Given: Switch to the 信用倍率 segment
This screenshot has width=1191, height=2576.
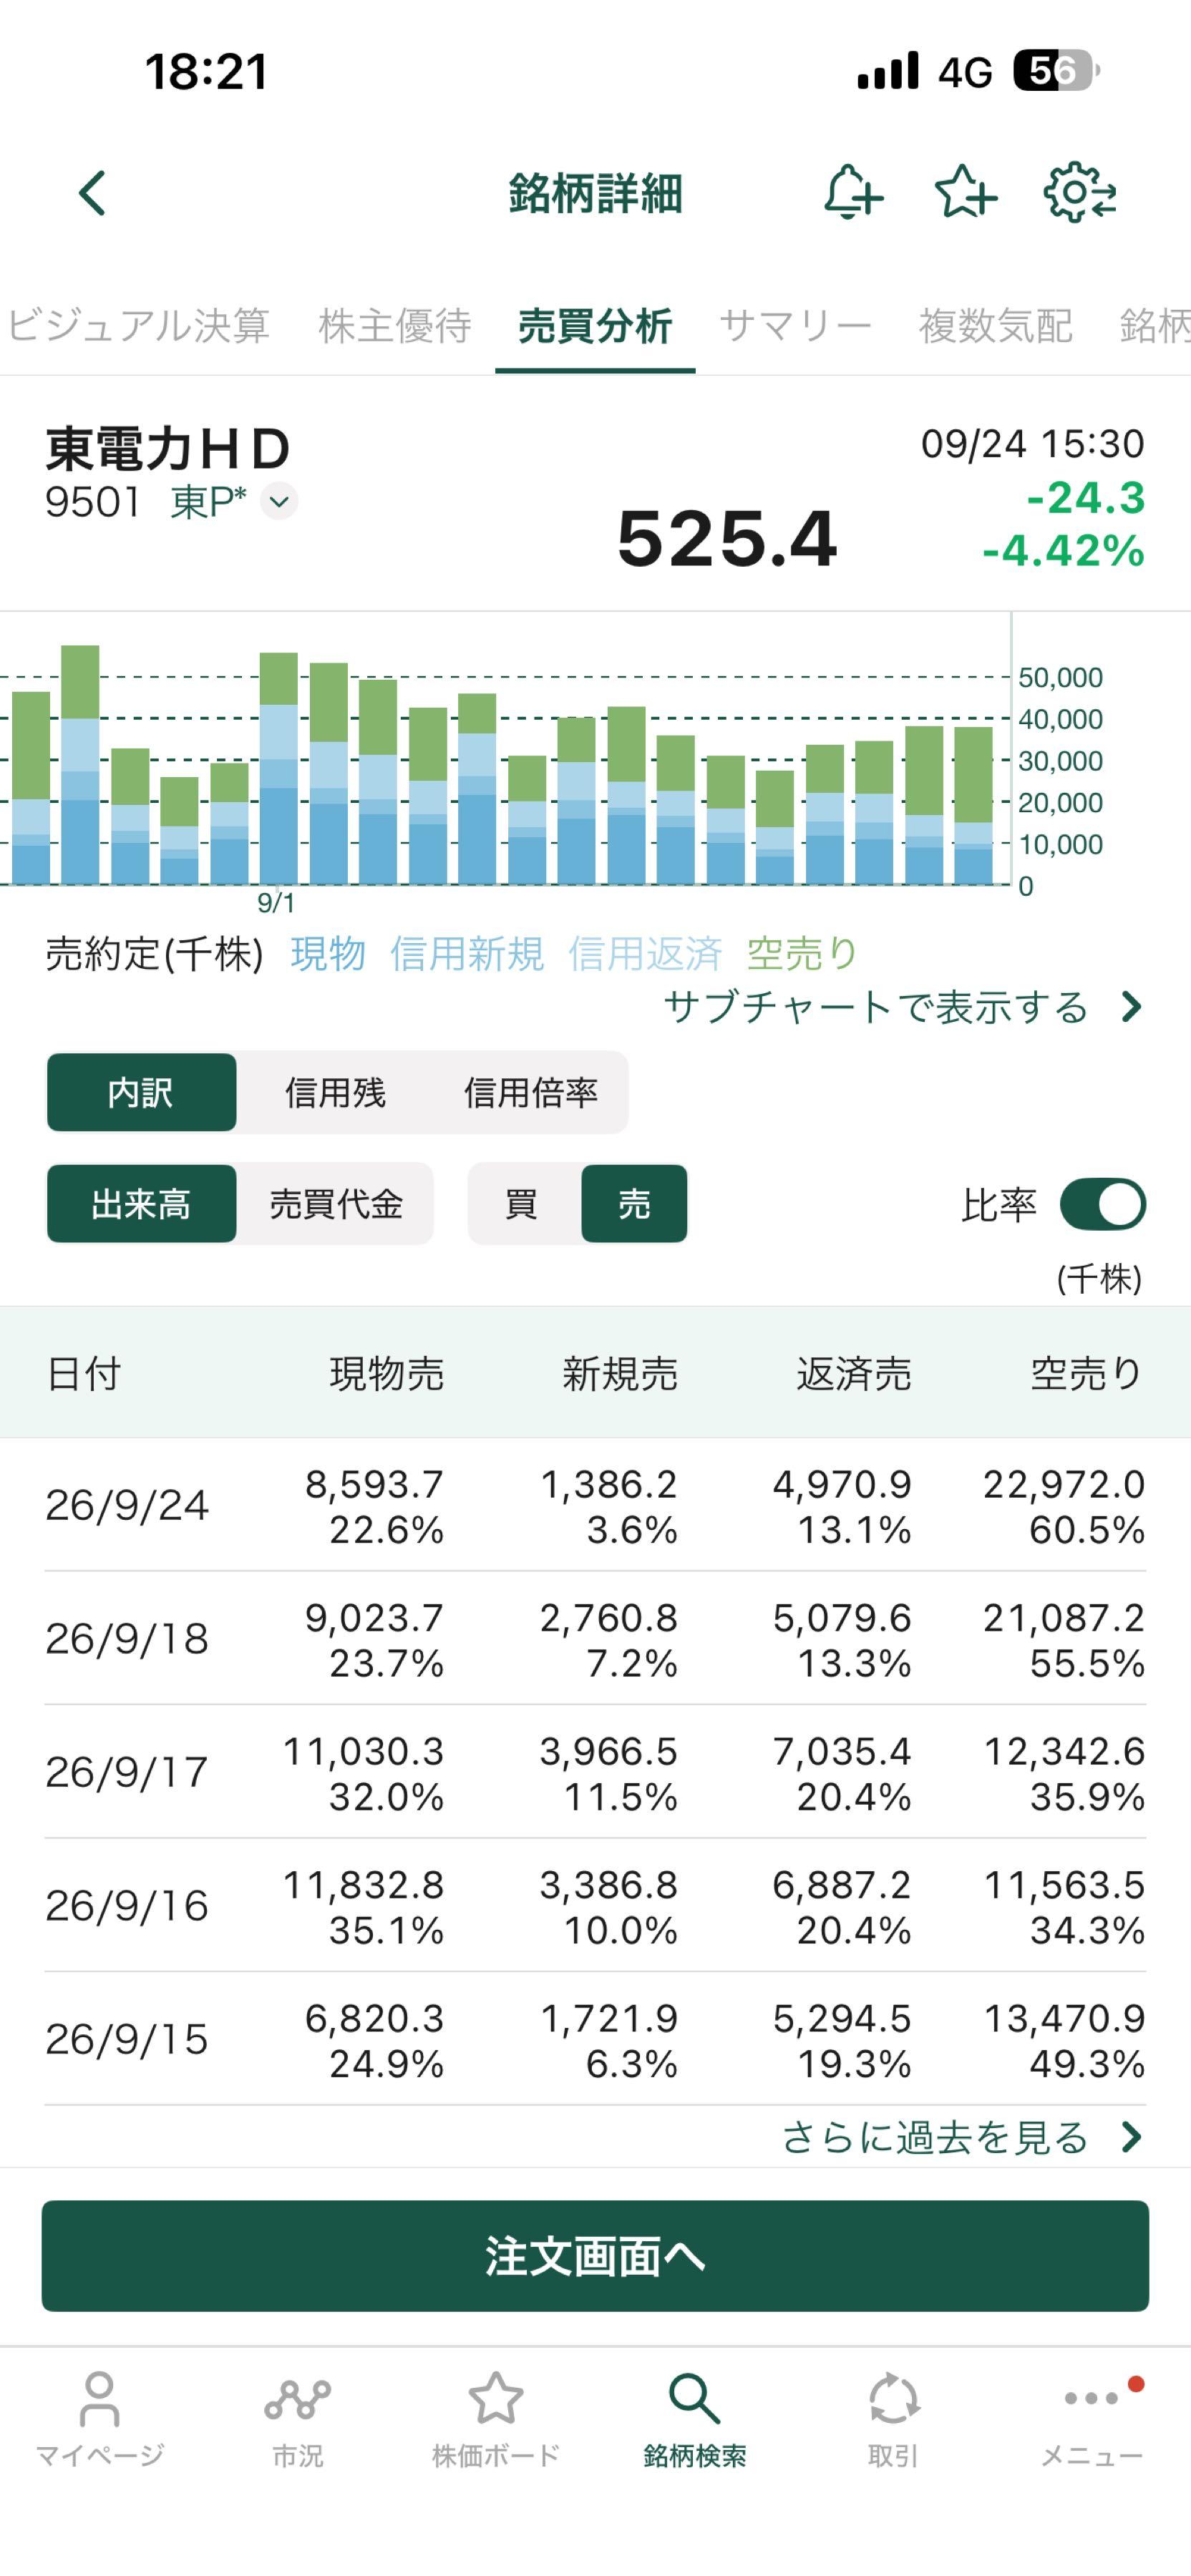Looking at the screenshot, I should (x=531, y=1092).
